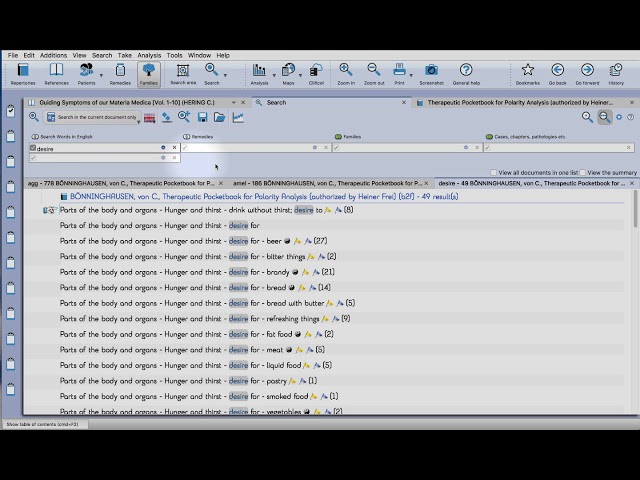
Task: Open the Remedies bottle icon
Action: [x=120, y=74]
